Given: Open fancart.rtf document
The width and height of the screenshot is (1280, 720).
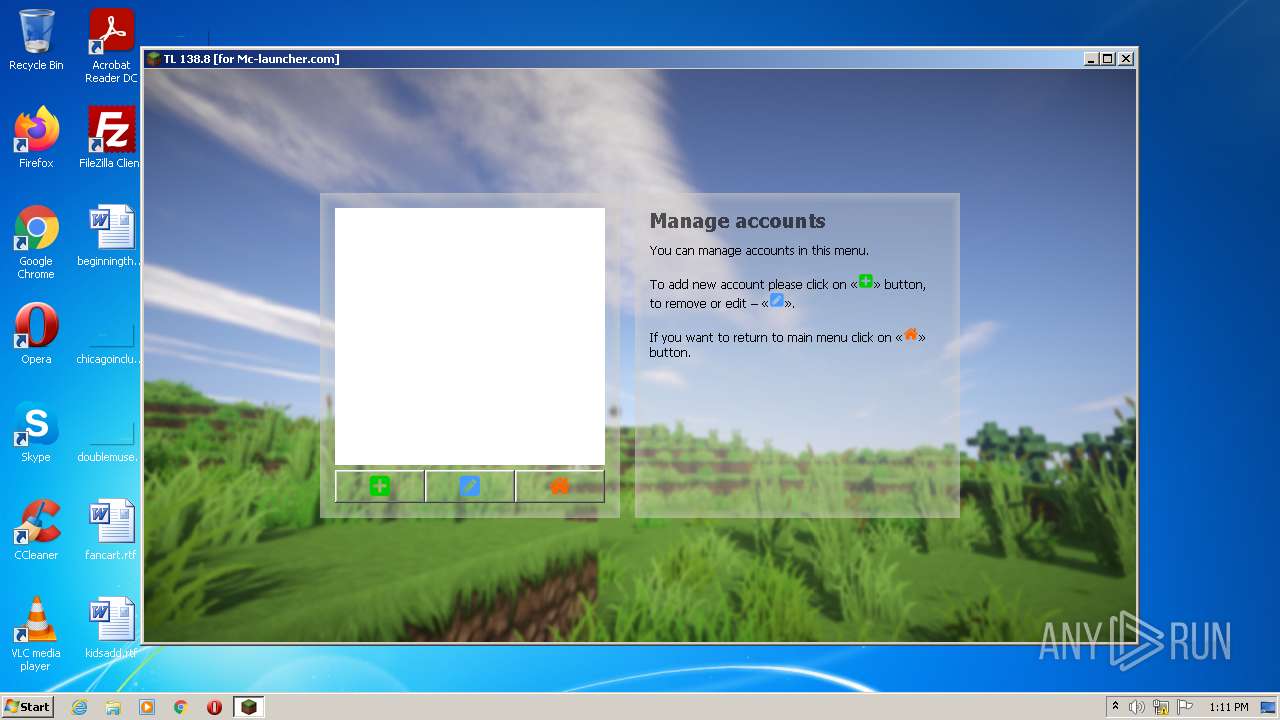Looking at the screenshot, I should pos(111,530).
